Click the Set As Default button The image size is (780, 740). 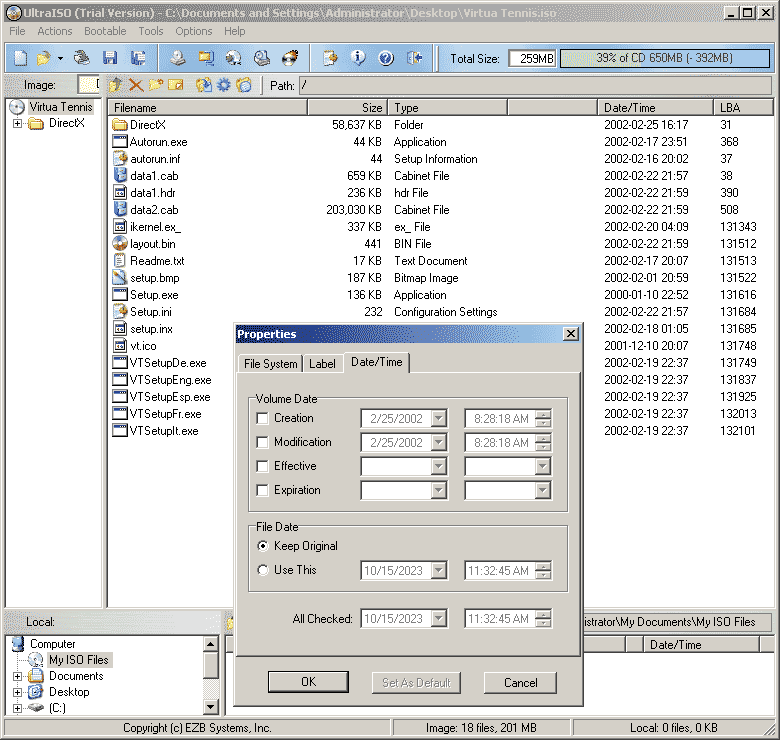tap(416, 682)
